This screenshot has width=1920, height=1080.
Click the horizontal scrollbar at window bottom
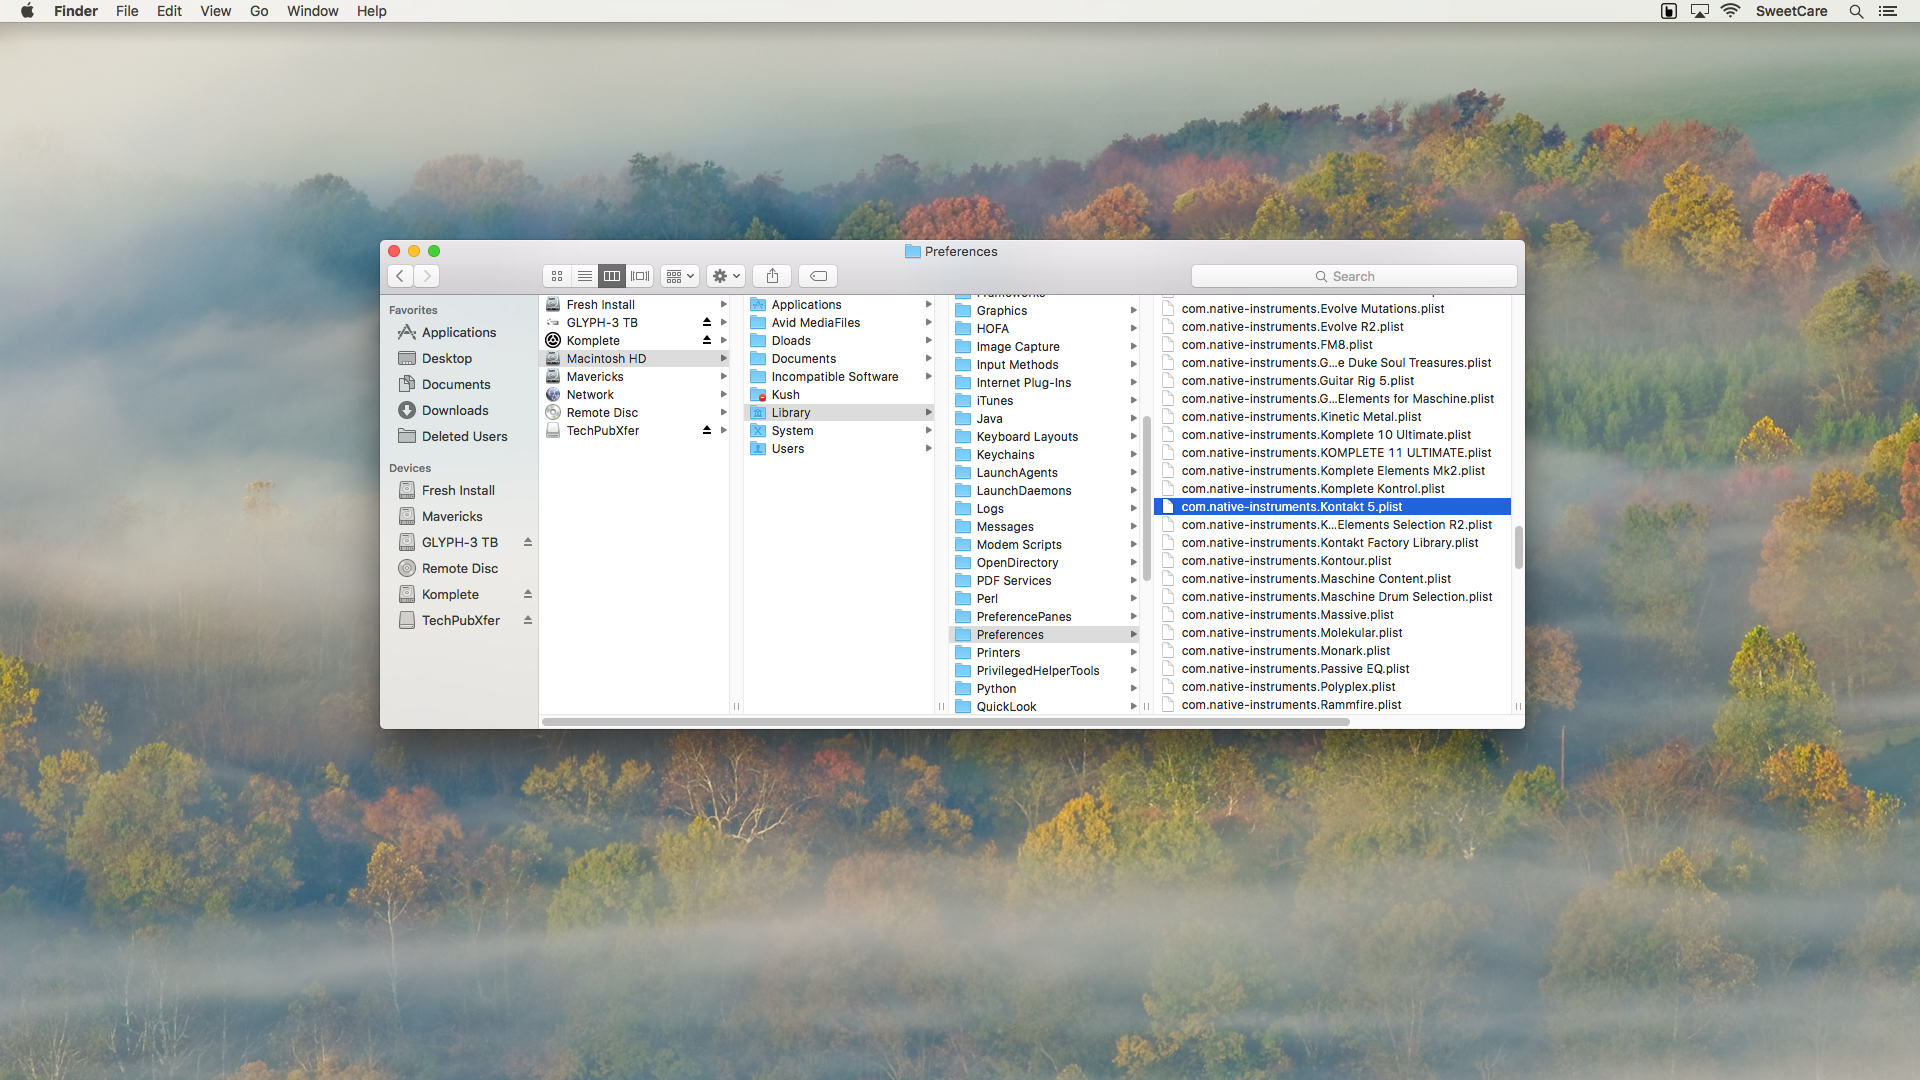(946, 721)
